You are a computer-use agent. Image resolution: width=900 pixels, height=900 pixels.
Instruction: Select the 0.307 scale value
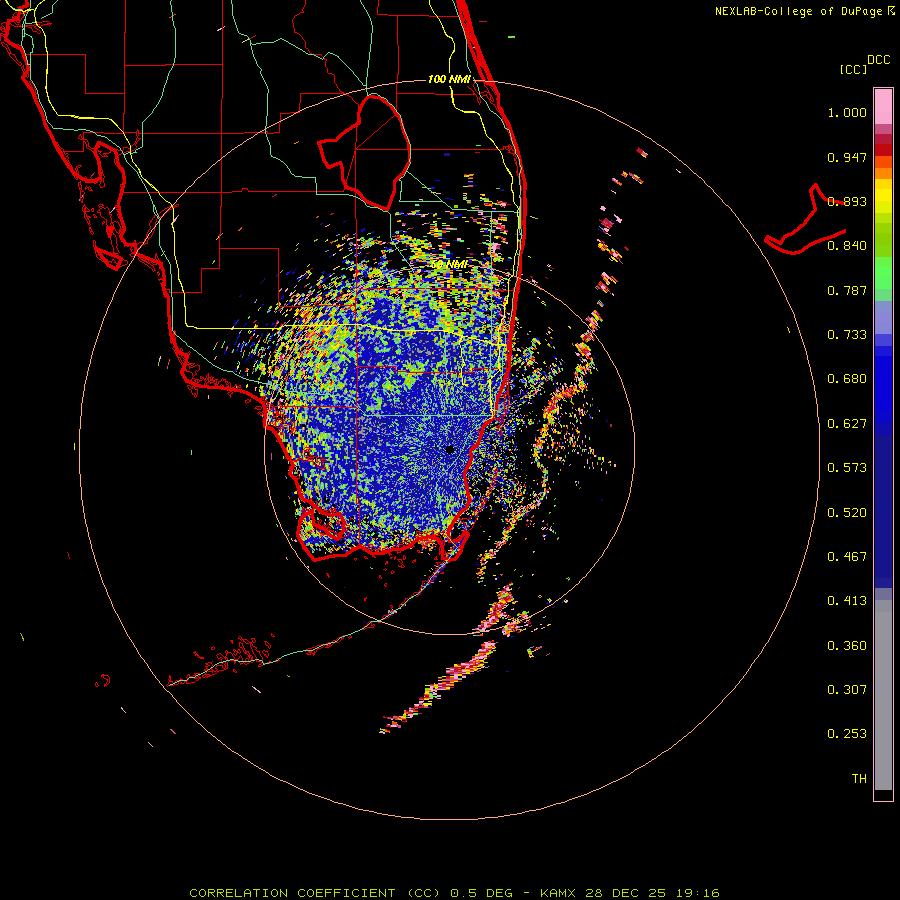[x=847, y=690]
